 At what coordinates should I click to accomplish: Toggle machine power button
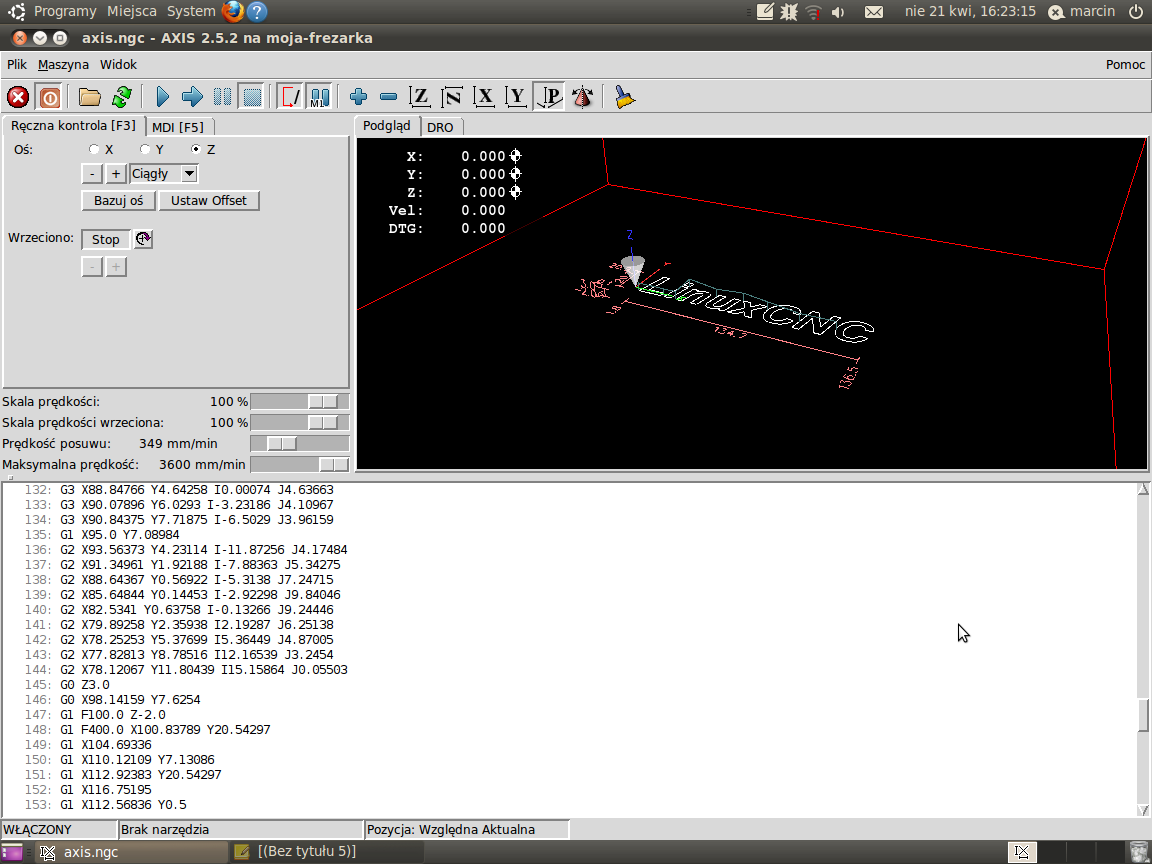[49, 97]
